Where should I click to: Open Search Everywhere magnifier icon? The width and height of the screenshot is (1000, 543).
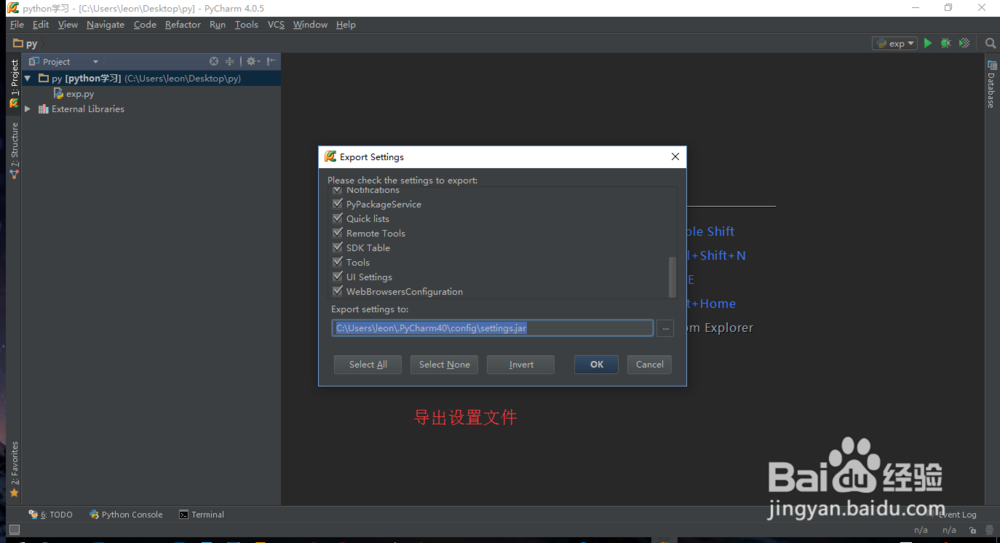(990, 43)
